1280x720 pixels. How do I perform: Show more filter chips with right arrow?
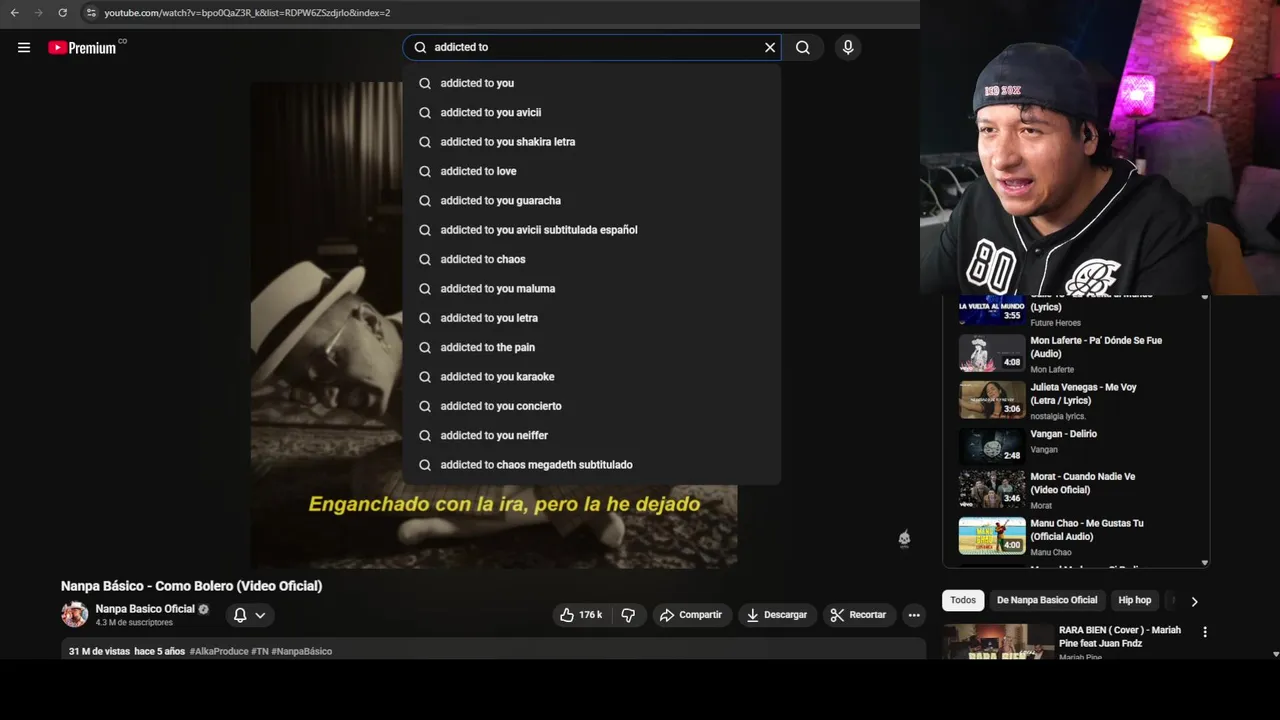[1194, 601]
